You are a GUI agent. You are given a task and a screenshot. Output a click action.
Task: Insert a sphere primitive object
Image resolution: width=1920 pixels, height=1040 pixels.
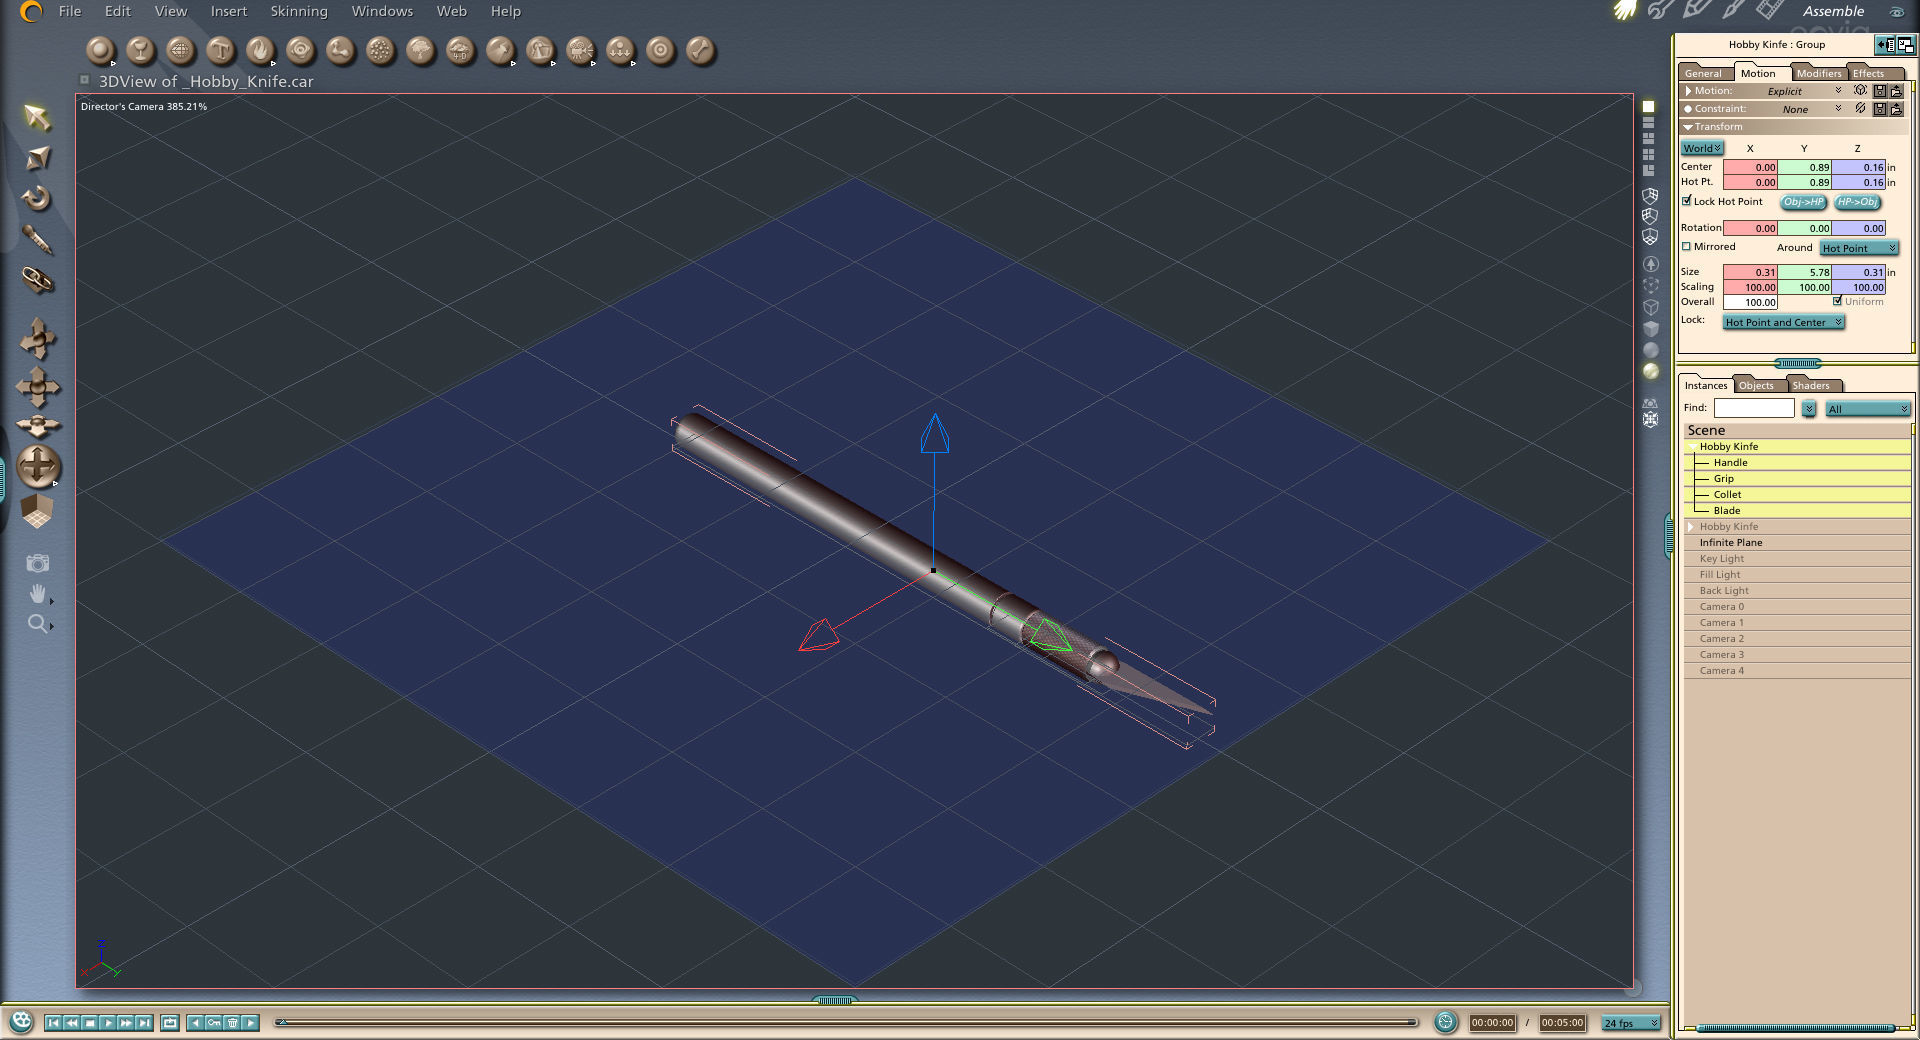pyautogui.click(x=100, y=50)
